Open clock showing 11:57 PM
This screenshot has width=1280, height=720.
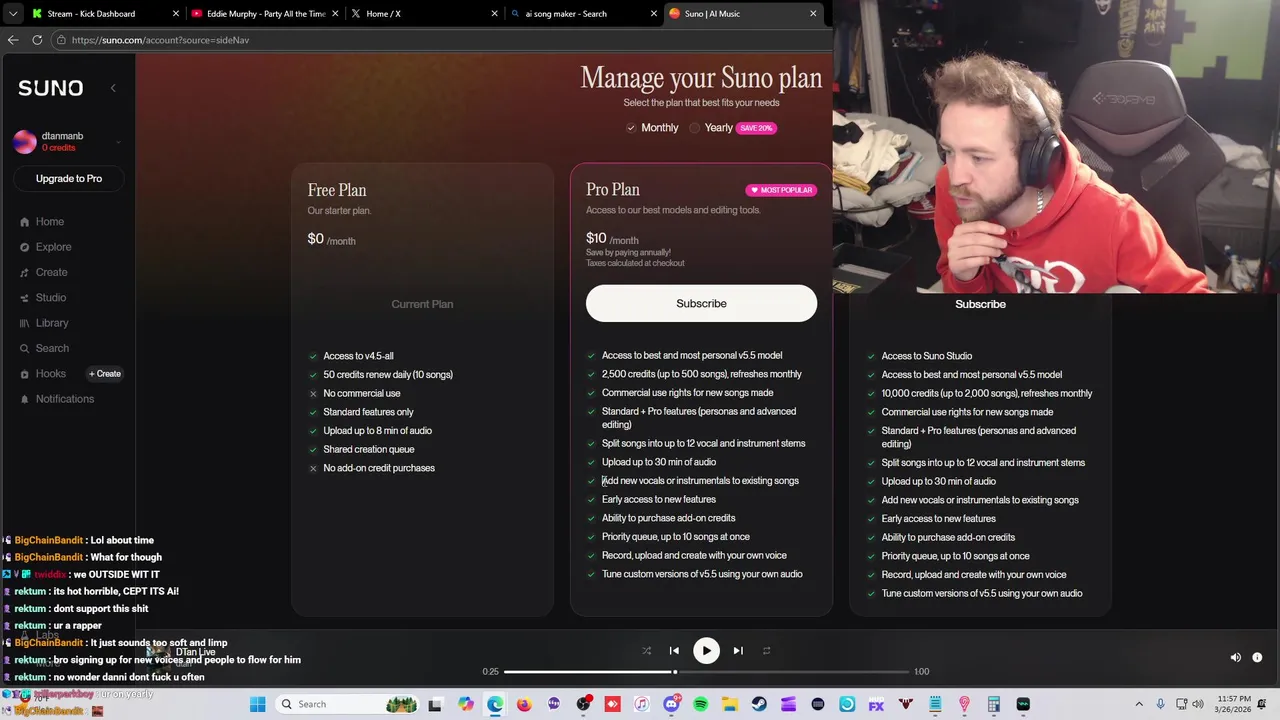(x=1234, y=704)
